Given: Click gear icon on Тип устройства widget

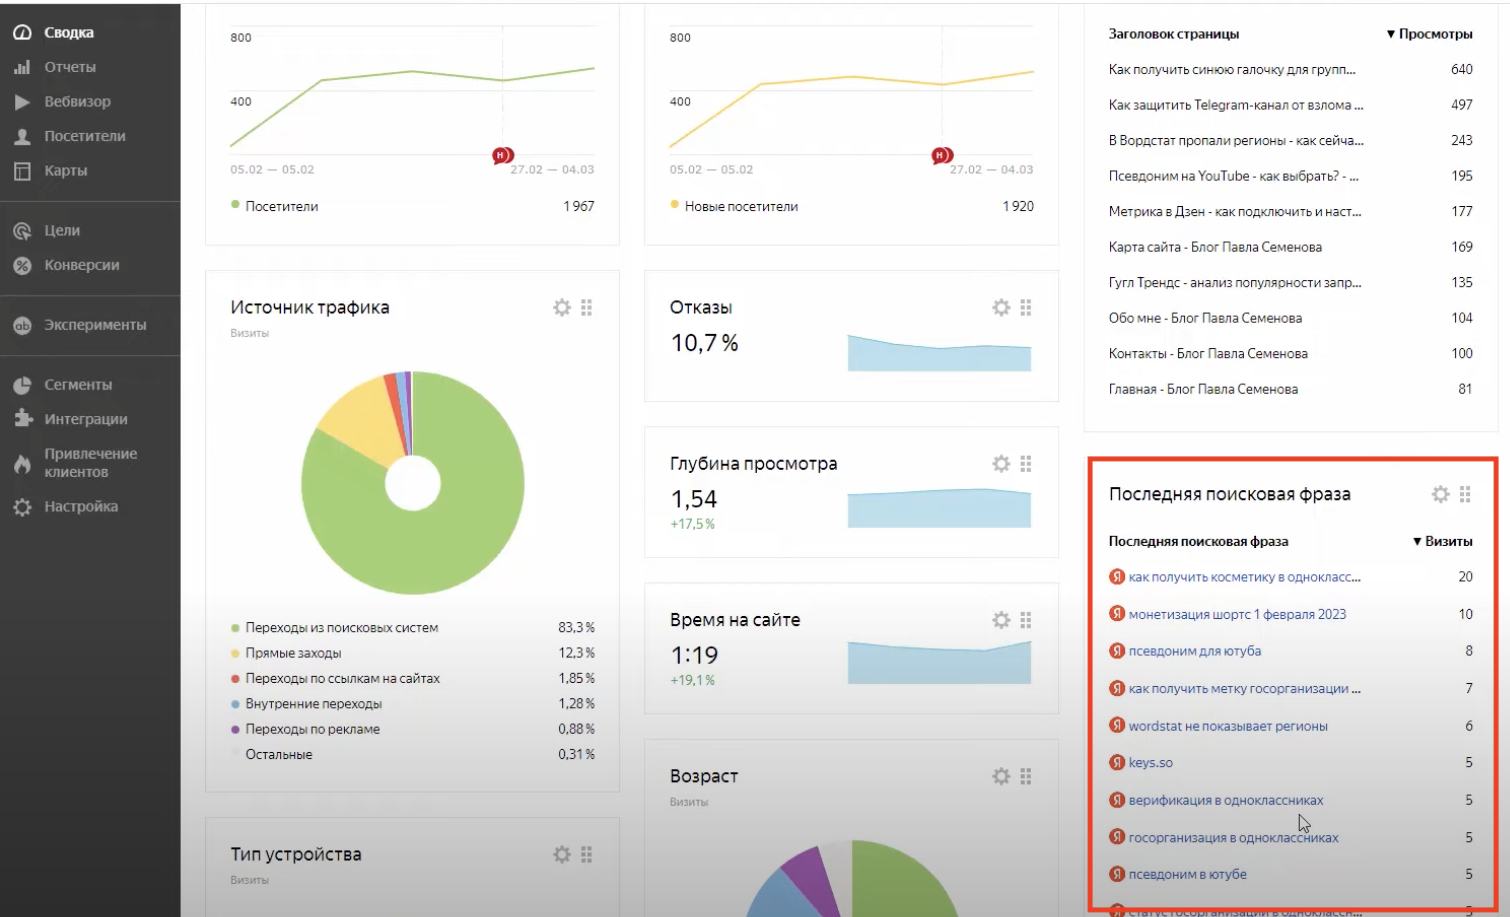Looking at the screenshot, I should [562, 855].
